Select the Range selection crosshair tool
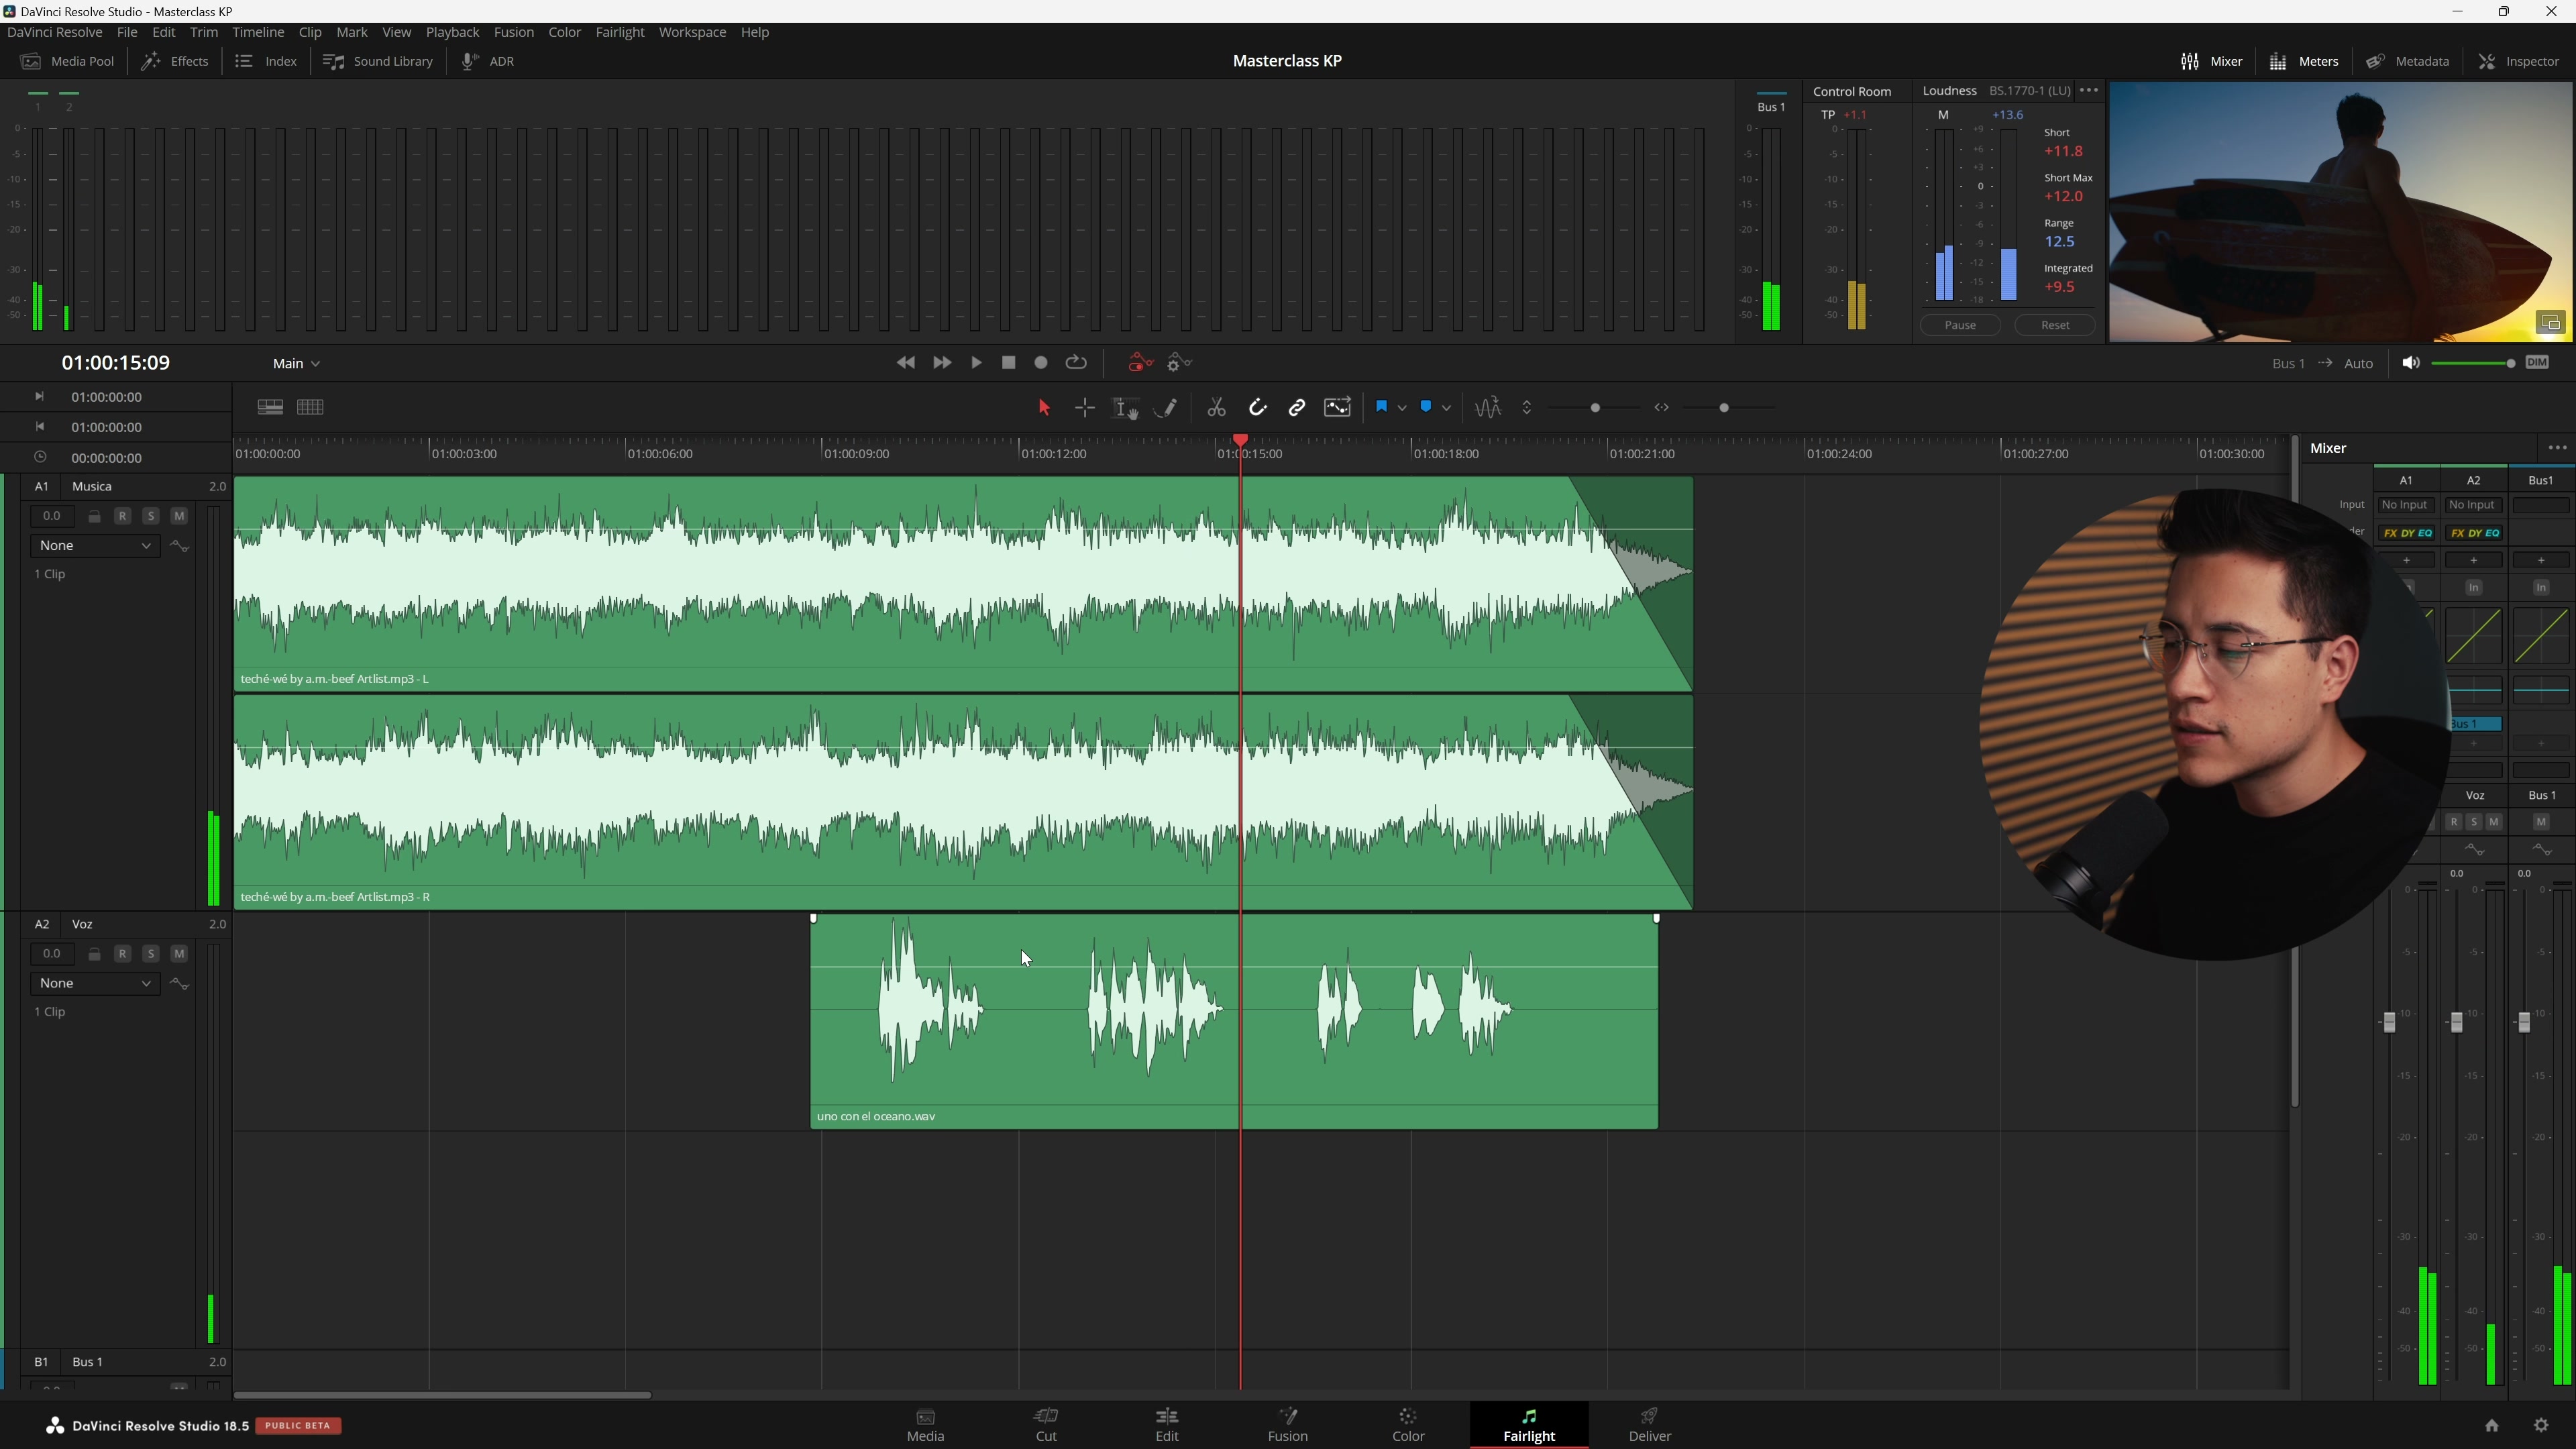Screen dimensions: 2576x1449 1085,407
